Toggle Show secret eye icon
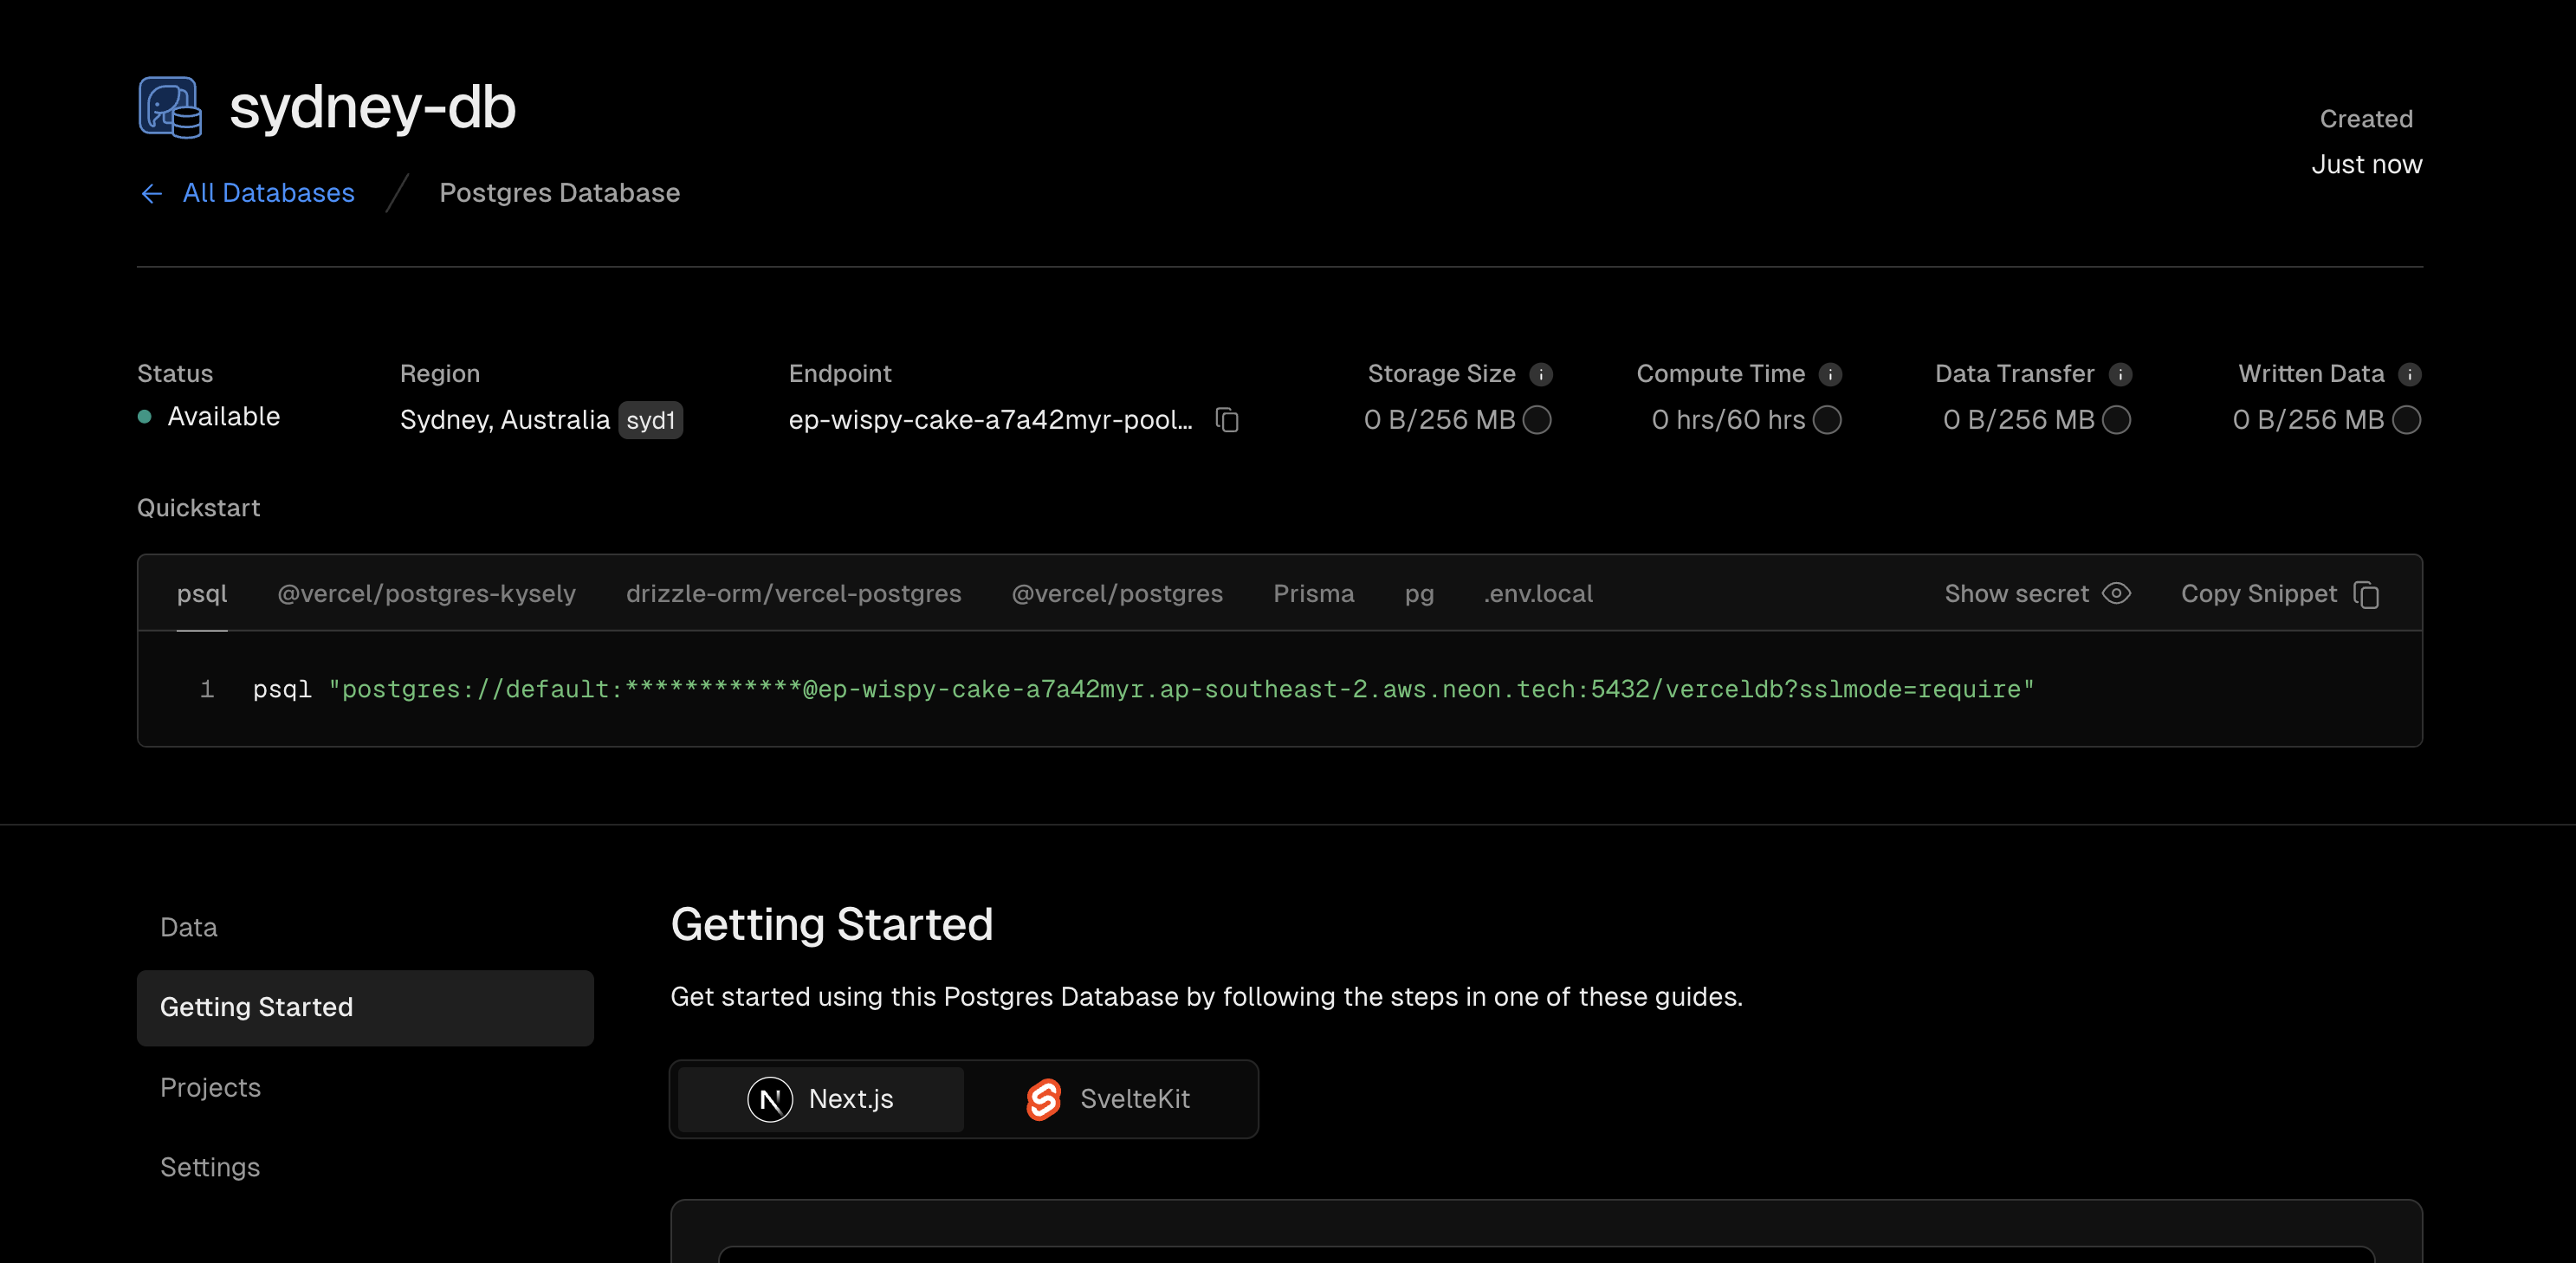This screenshot has width=2576, height=1263. tap(2117, 593)
